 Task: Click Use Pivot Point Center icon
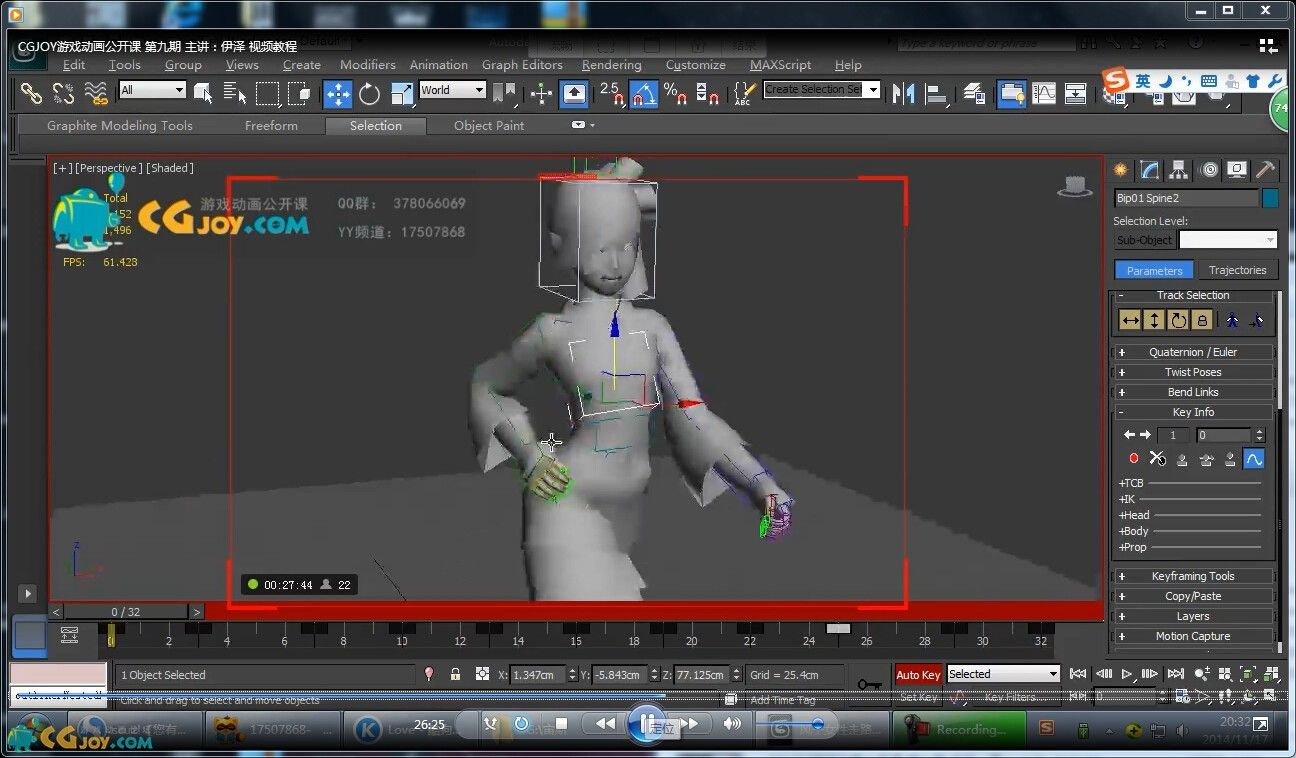(505, 93)
